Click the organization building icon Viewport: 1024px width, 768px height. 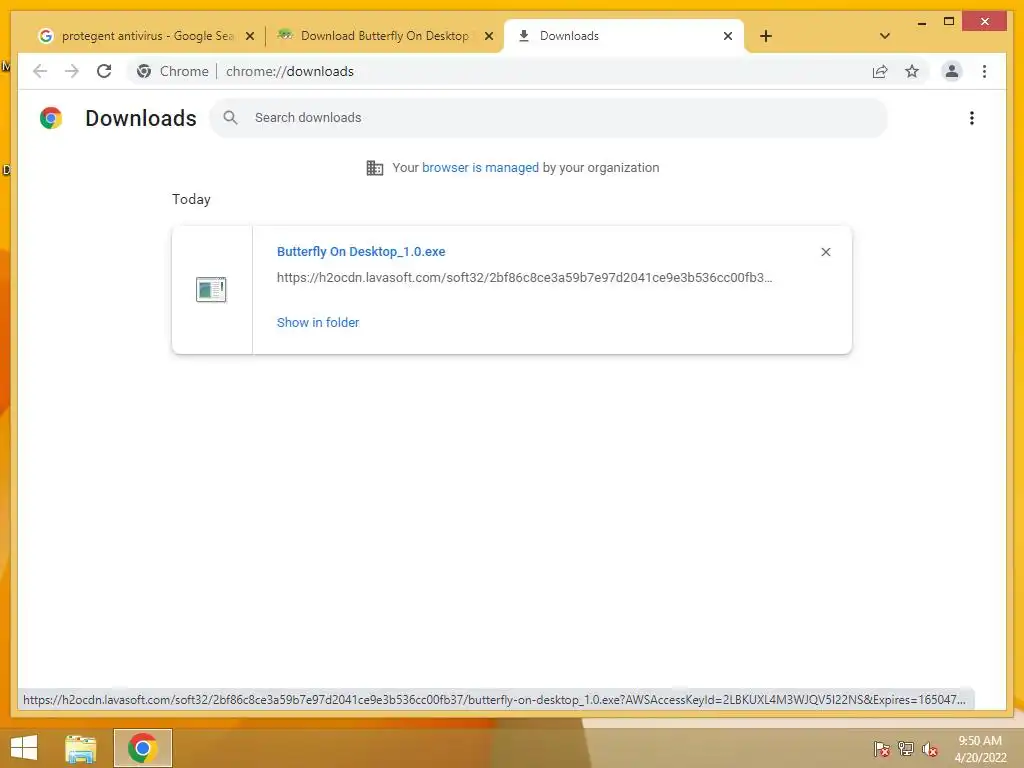(374, 168)
